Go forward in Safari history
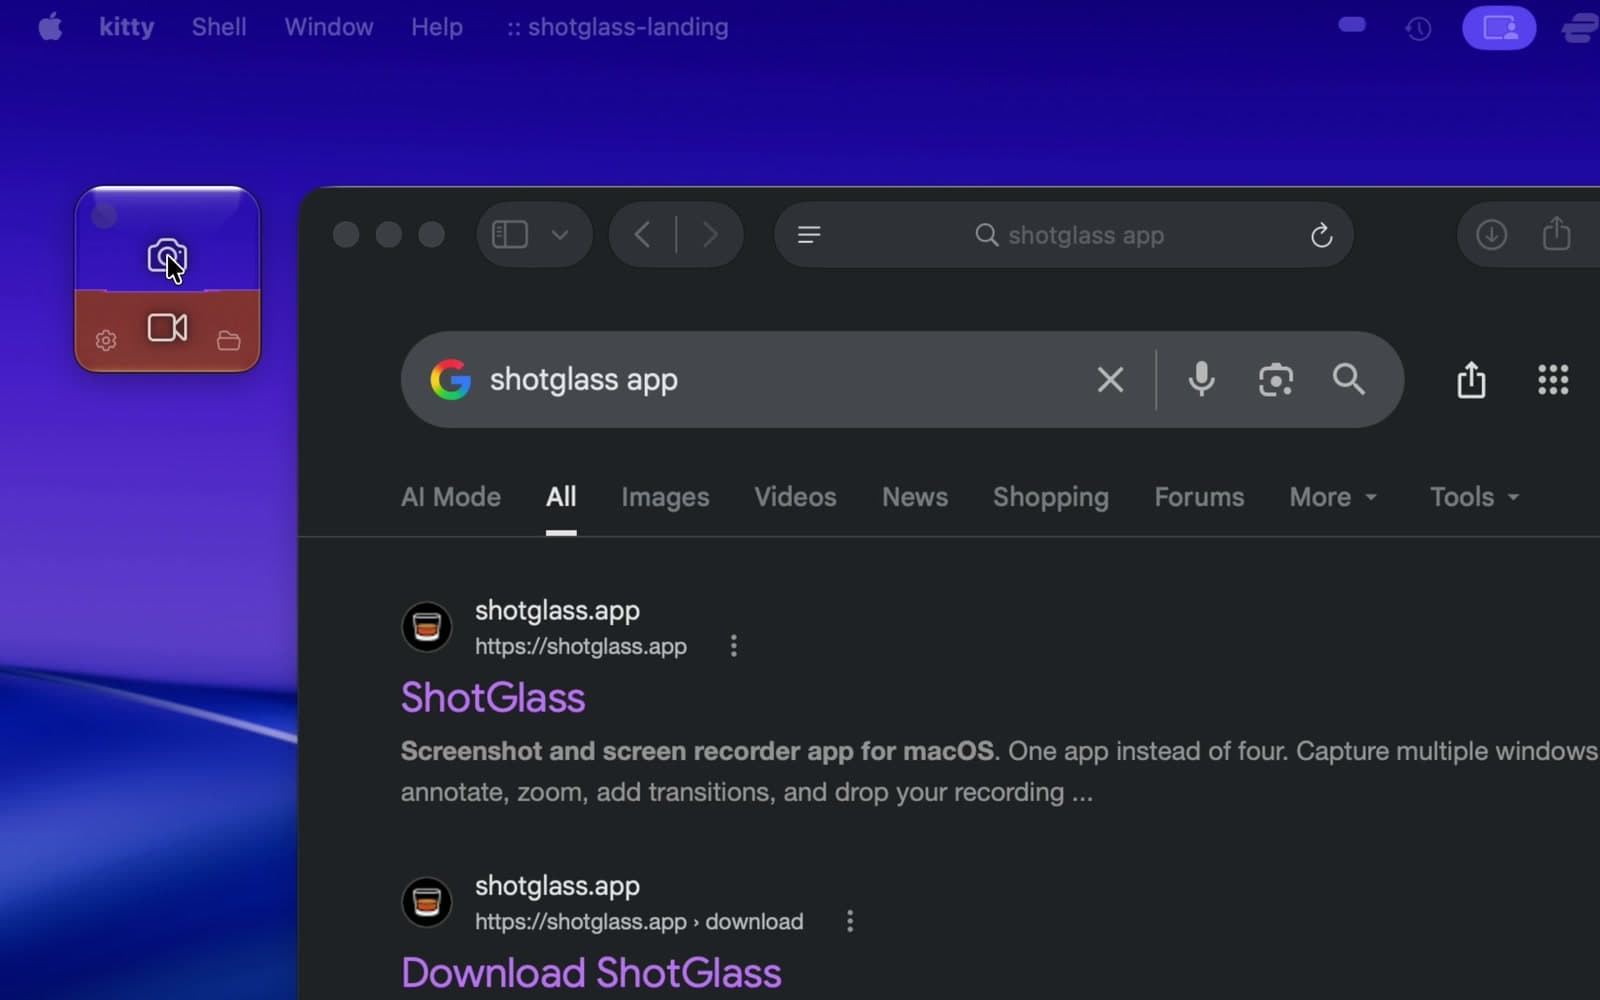 tap(710, 235)
